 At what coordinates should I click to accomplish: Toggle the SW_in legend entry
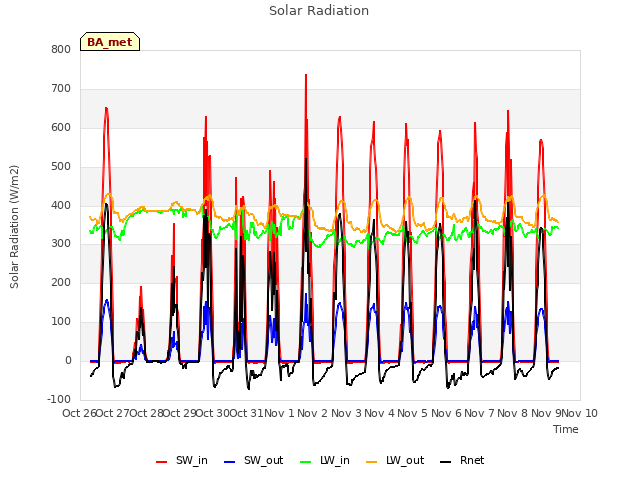[x=182, y=460]
